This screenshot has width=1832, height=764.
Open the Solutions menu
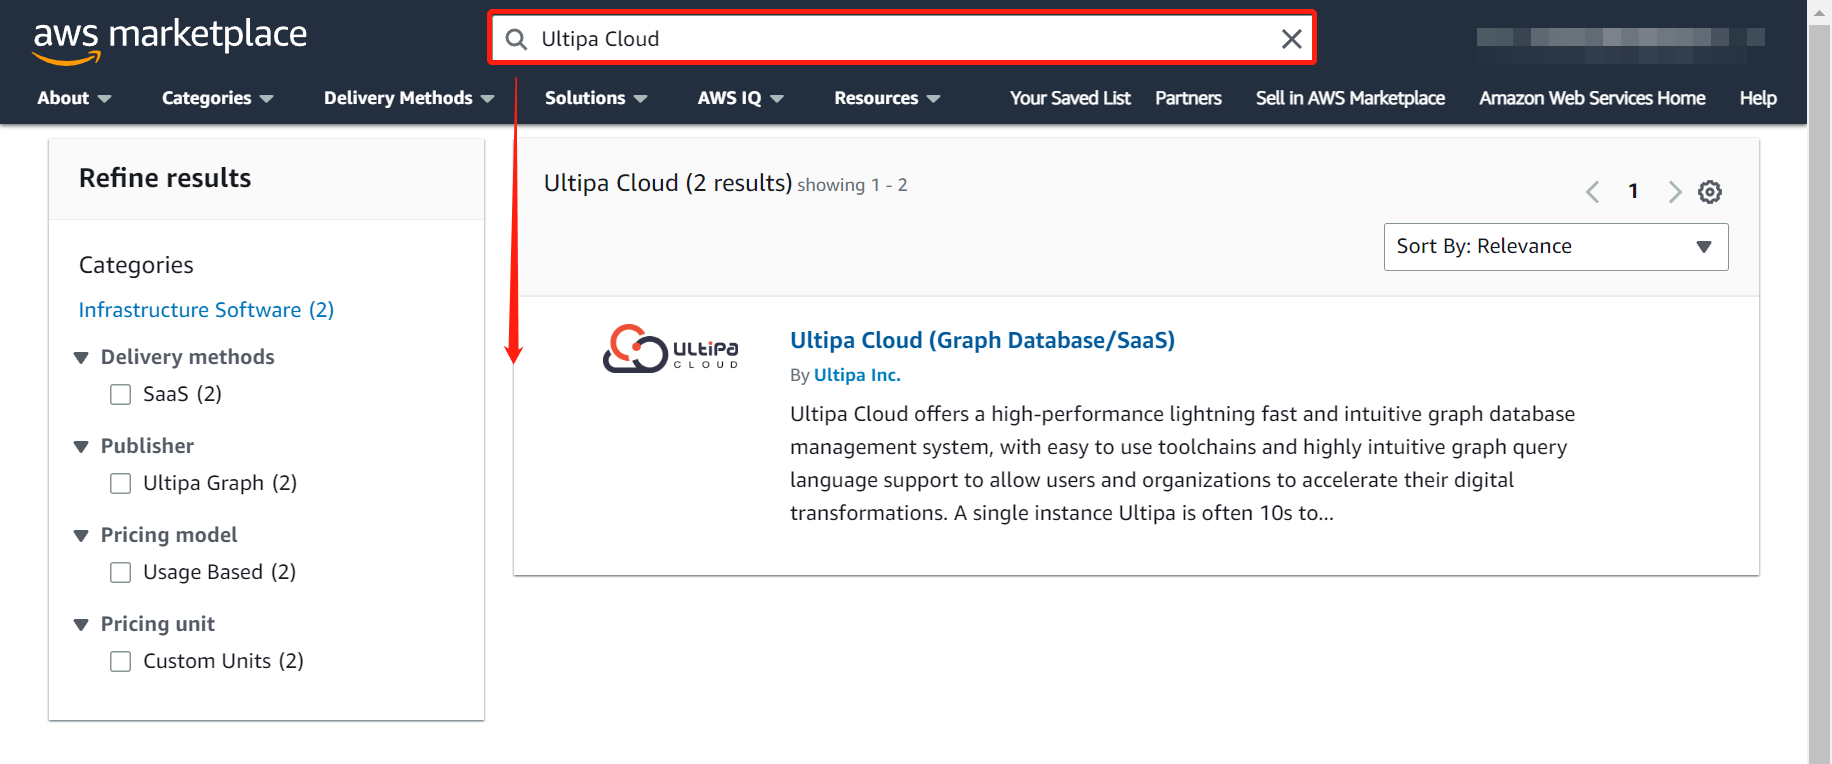point(596,98)
